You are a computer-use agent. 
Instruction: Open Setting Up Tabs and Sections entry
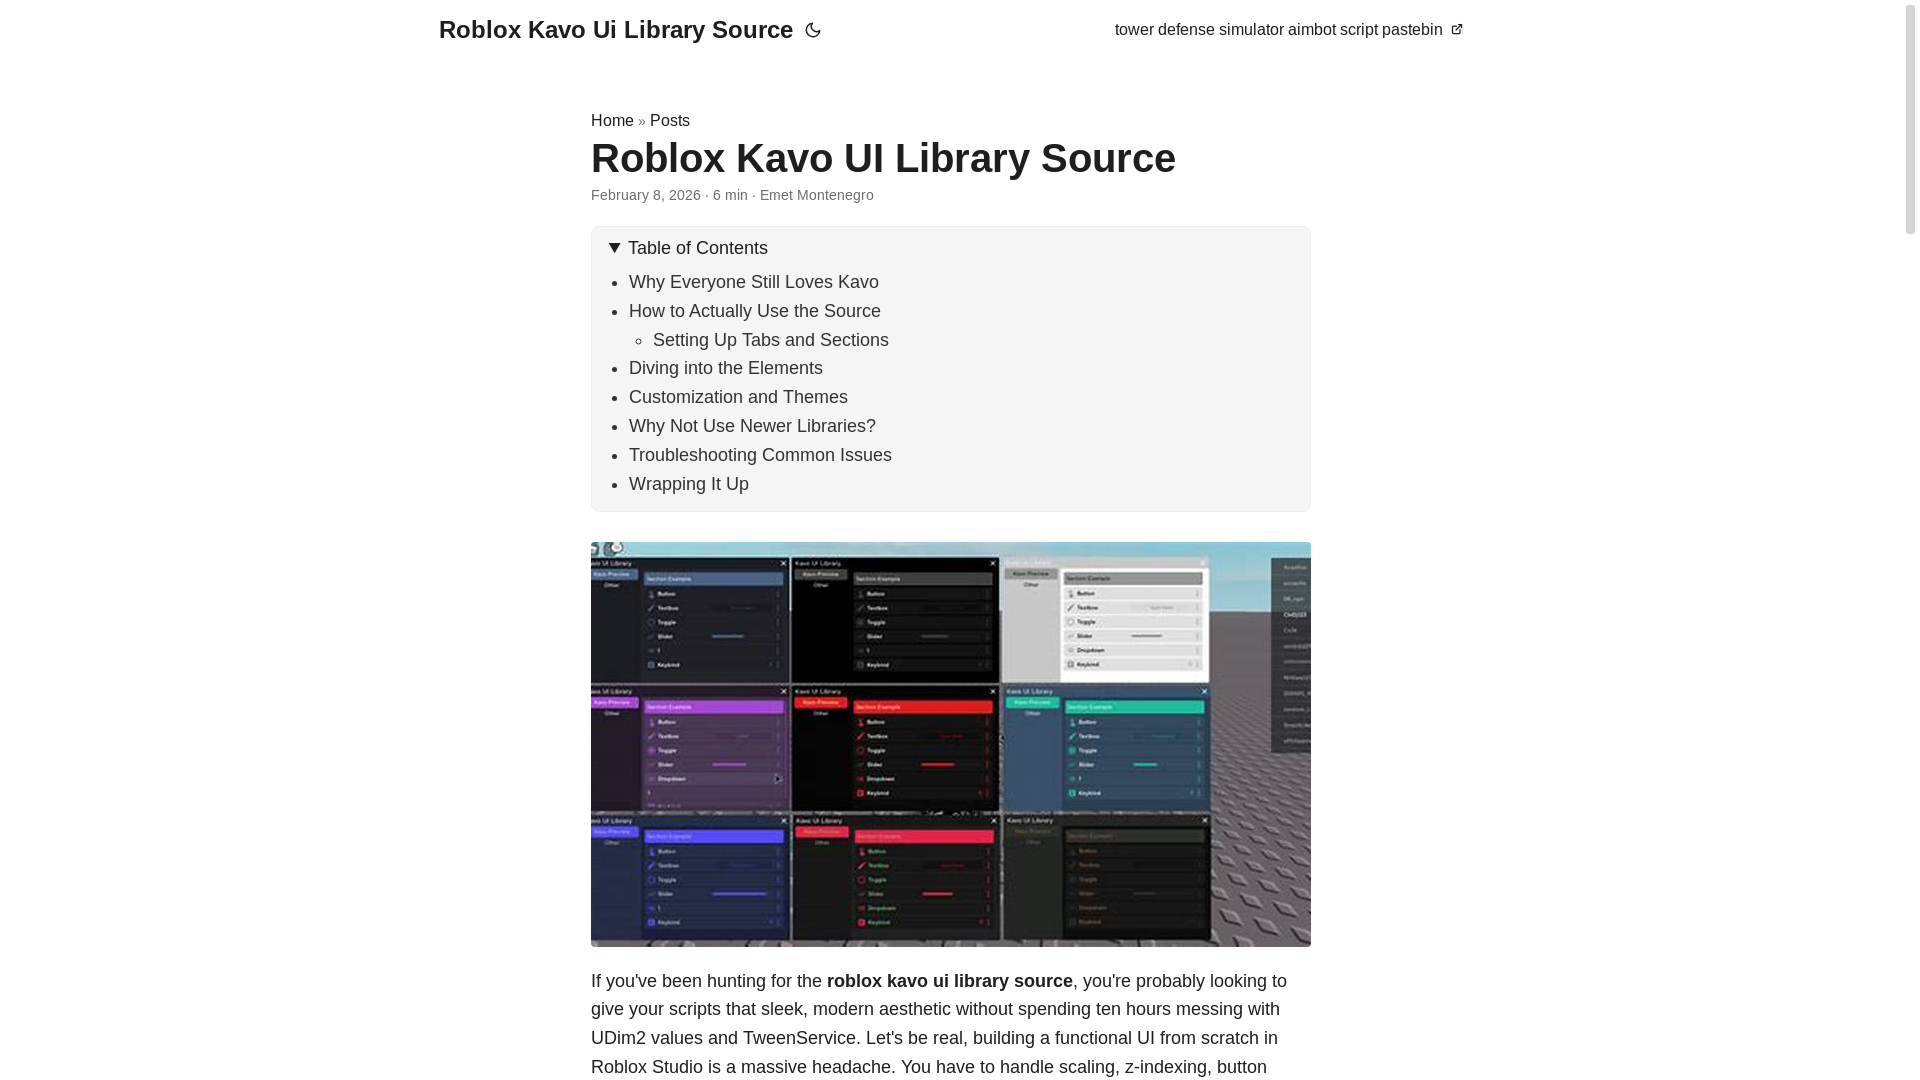tap(770, 340)
